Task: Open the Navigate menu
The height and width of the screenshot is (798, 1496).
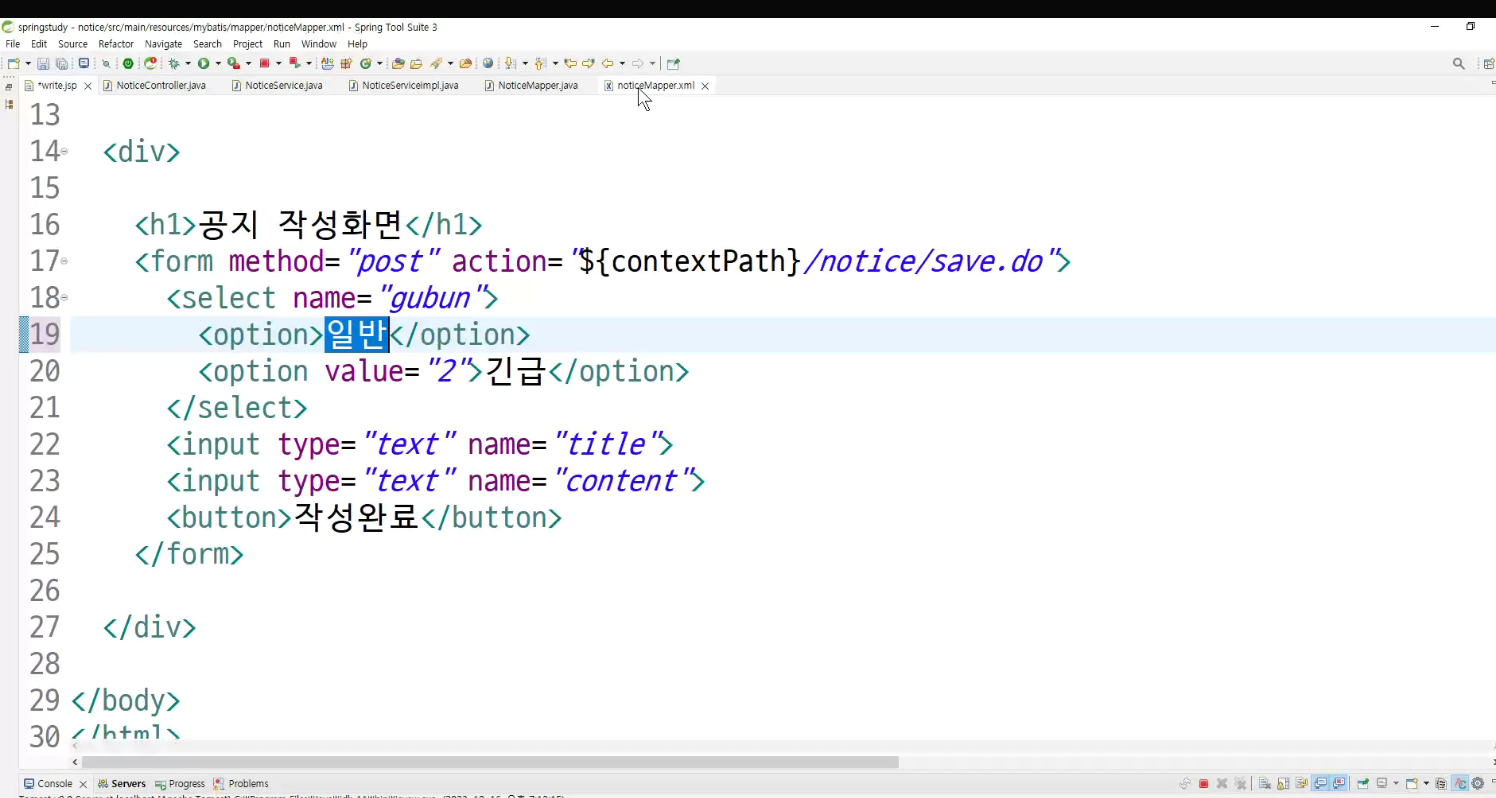Action: (163, 44)
